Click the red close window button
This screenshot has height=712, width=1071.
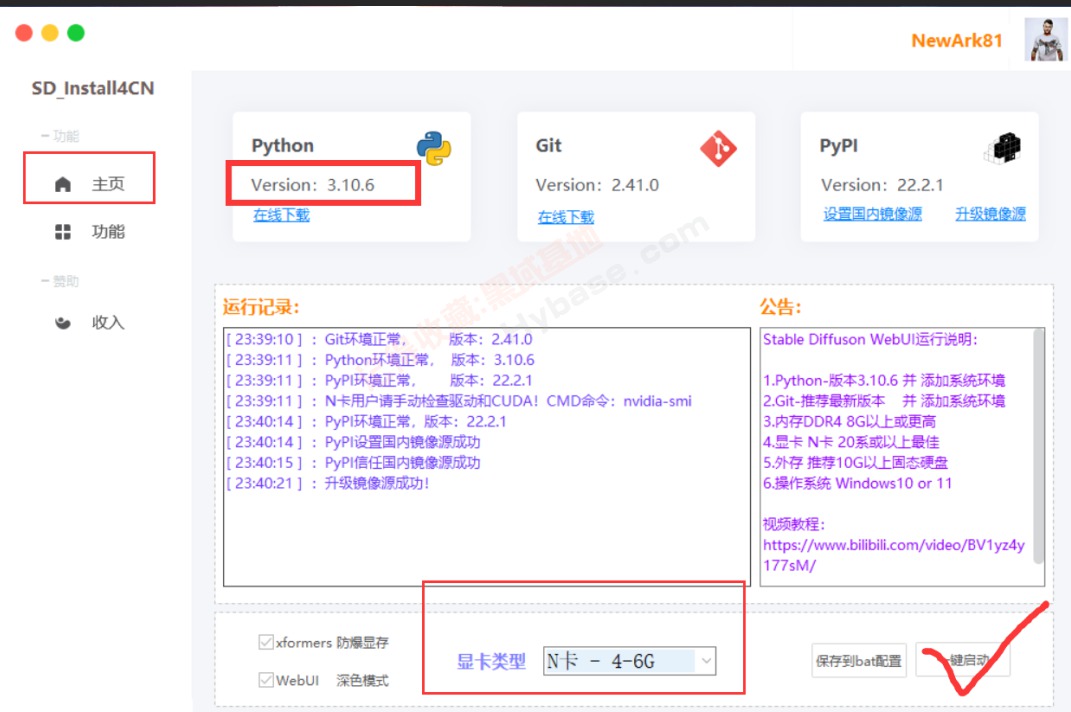[24, 33]
